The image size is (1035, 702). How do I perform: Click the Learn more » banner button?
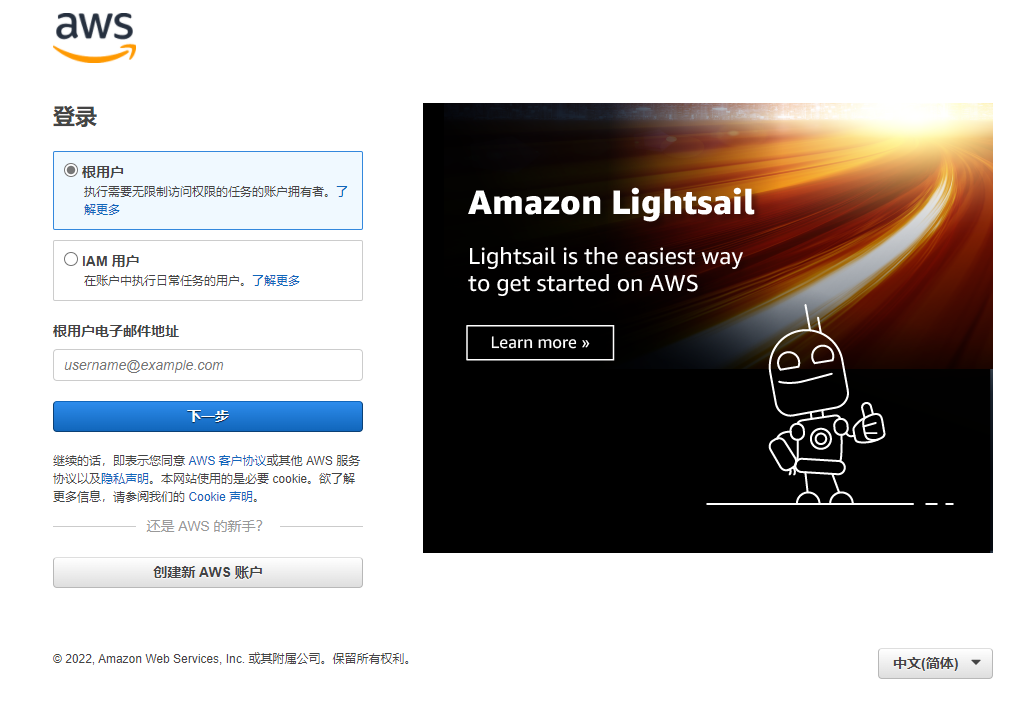pyautogui.click(x=540, y=342)
